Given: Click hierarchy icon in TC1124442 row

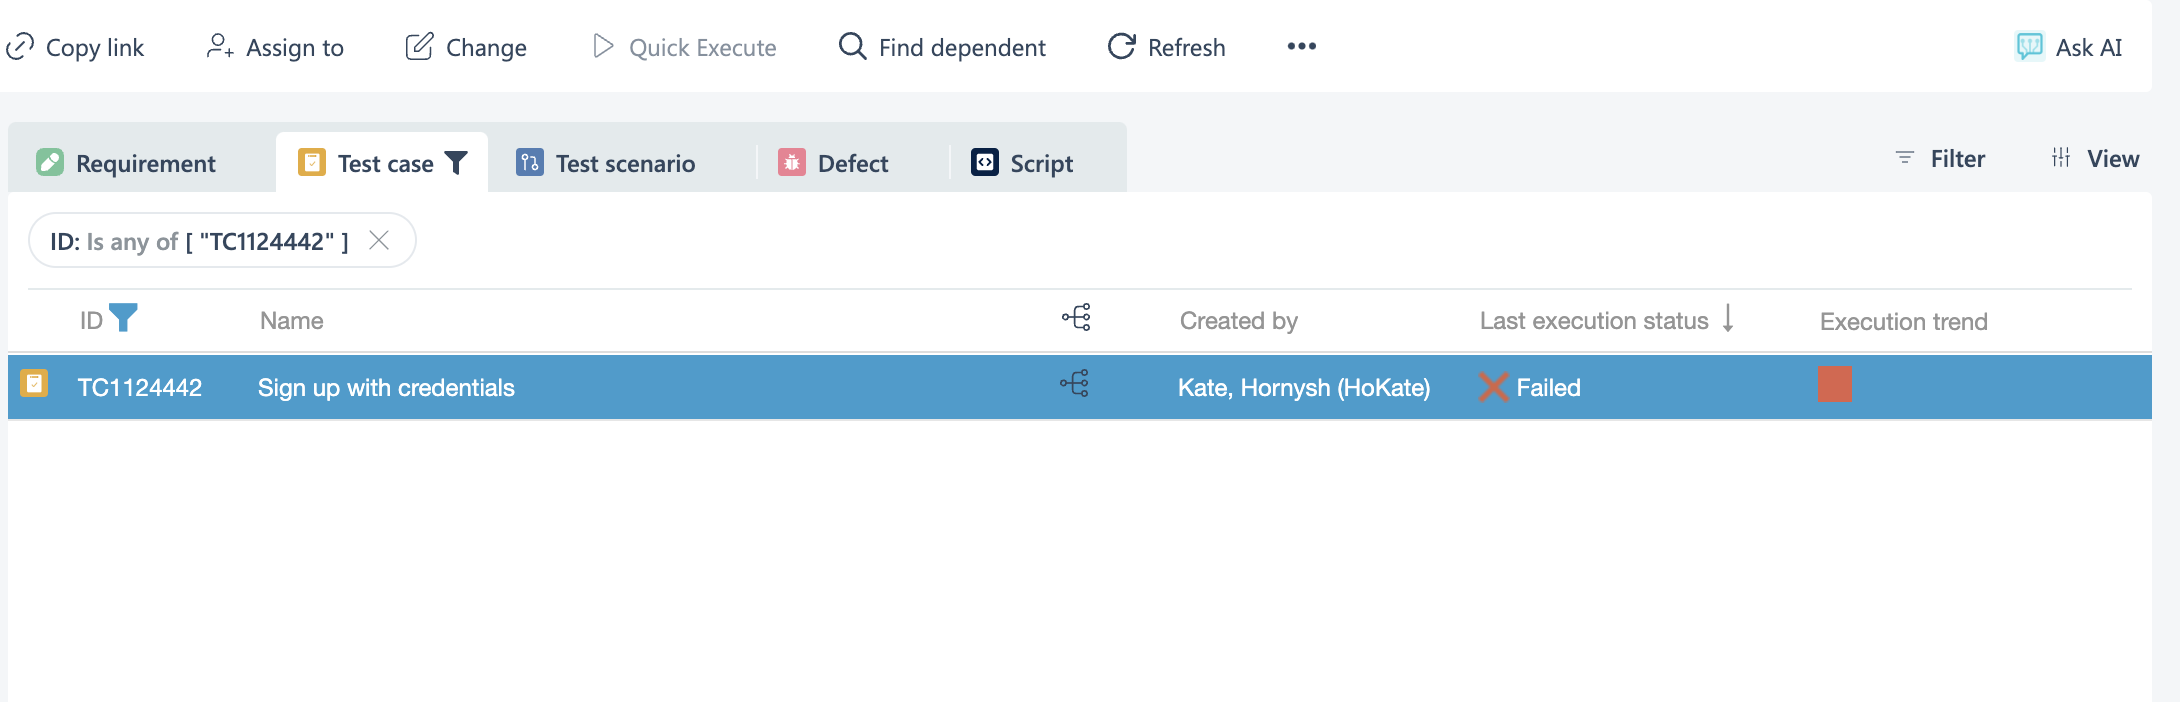Looking at the screenshot, I should (x=1075, y=385).
